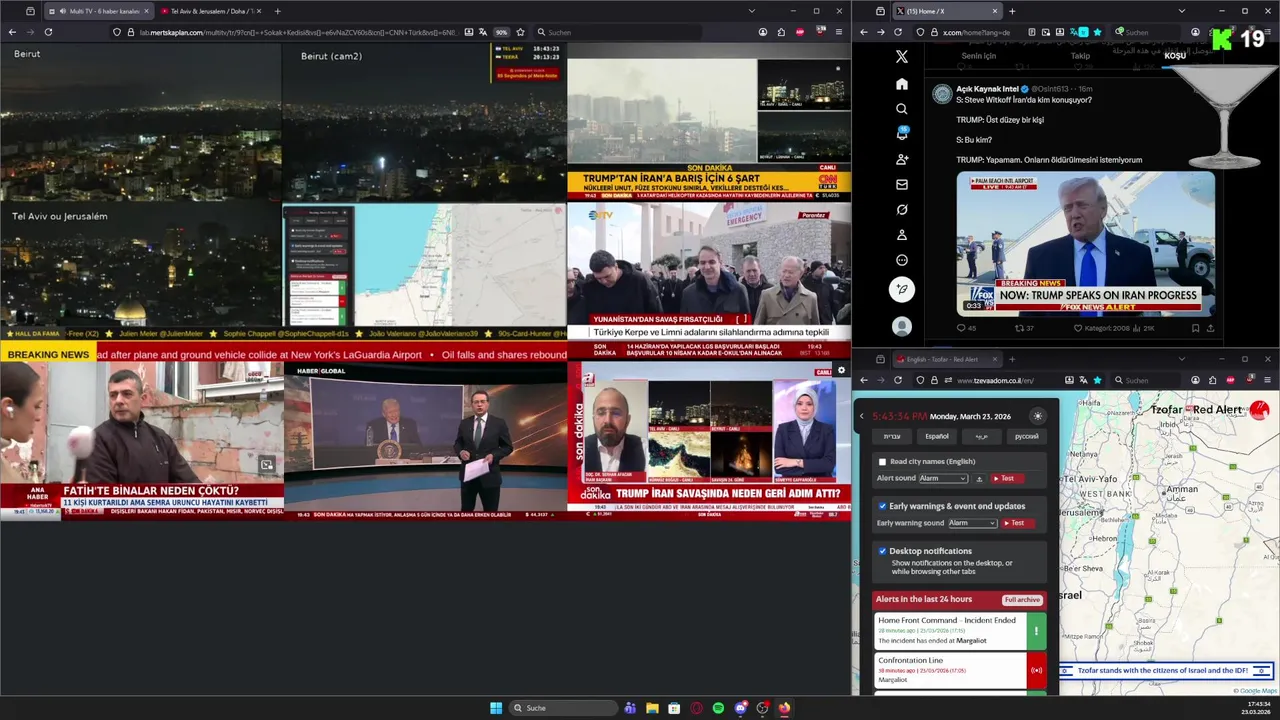This screenshot has height=720, width=1280.
Task: Compose new post with feather button
Action: click(901, 289)
